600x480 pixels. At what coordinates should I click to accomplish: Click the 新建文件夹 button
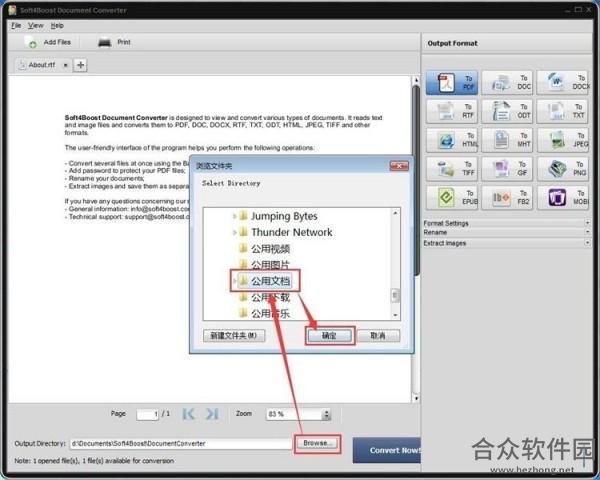(x=234, y=336)
